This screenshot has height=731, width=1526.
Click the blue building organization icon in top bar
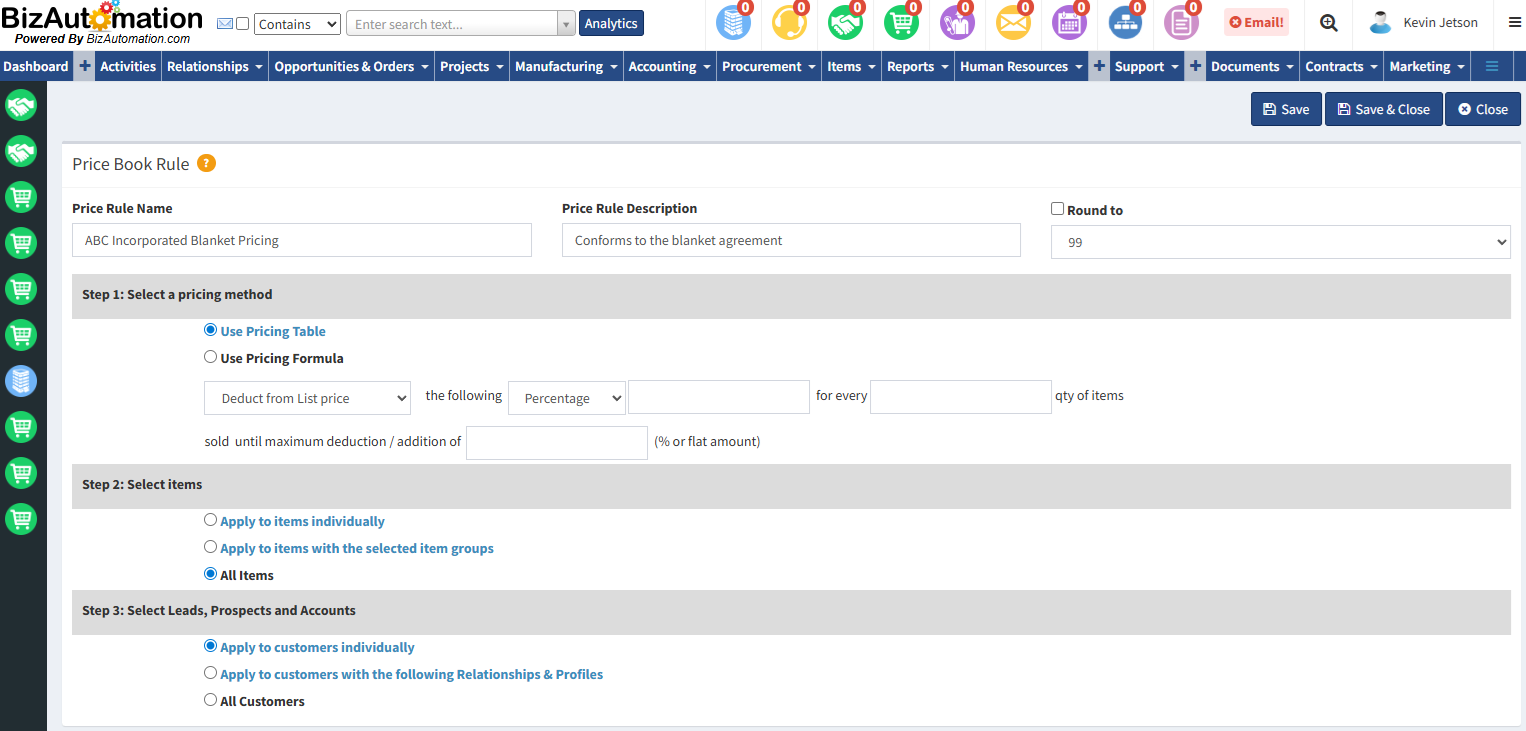[x=733, y=23]
